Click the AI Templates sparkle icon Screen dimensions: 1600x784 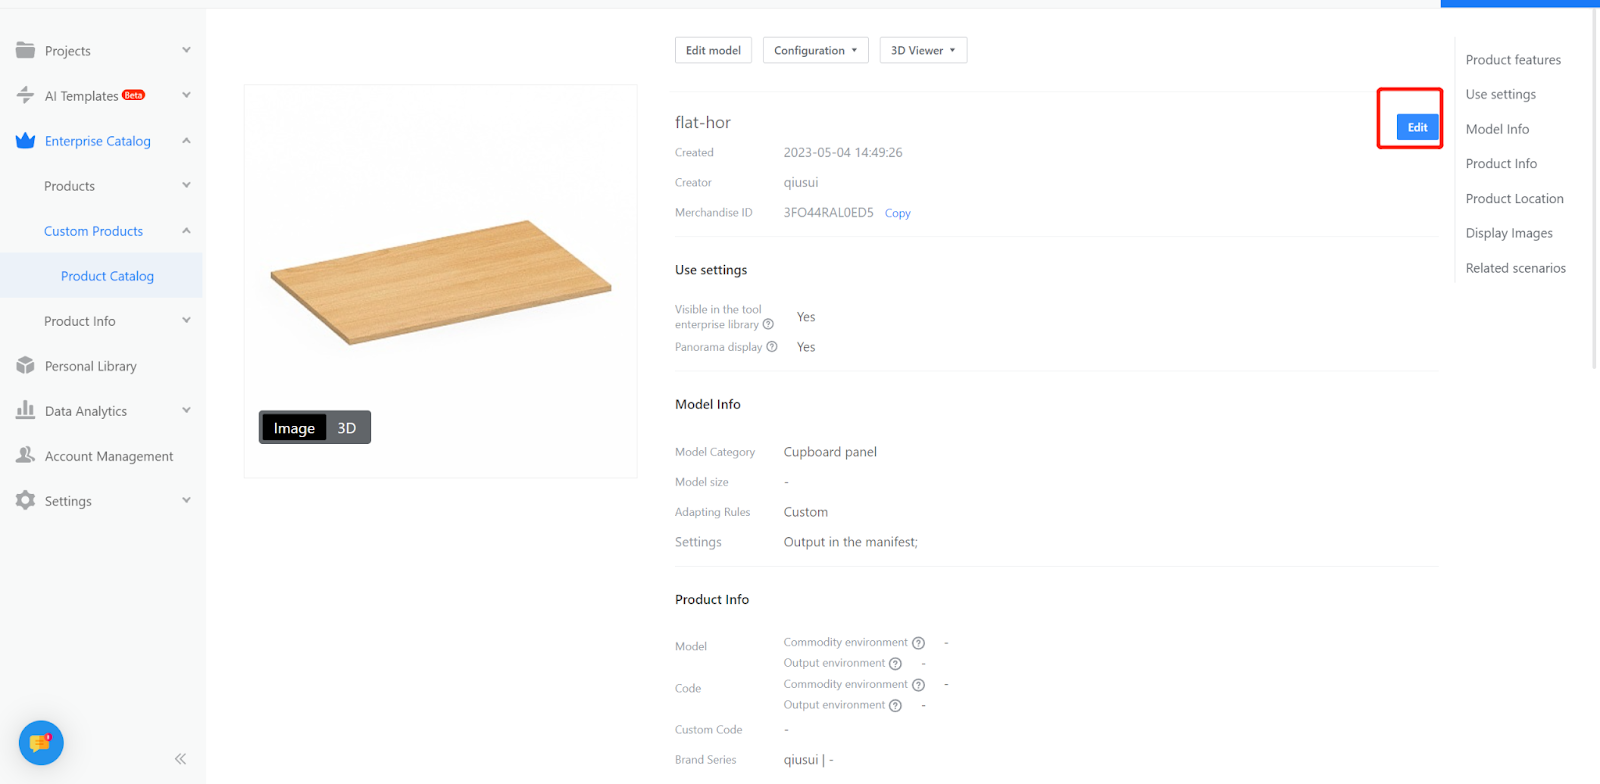[x=26, y=95]
